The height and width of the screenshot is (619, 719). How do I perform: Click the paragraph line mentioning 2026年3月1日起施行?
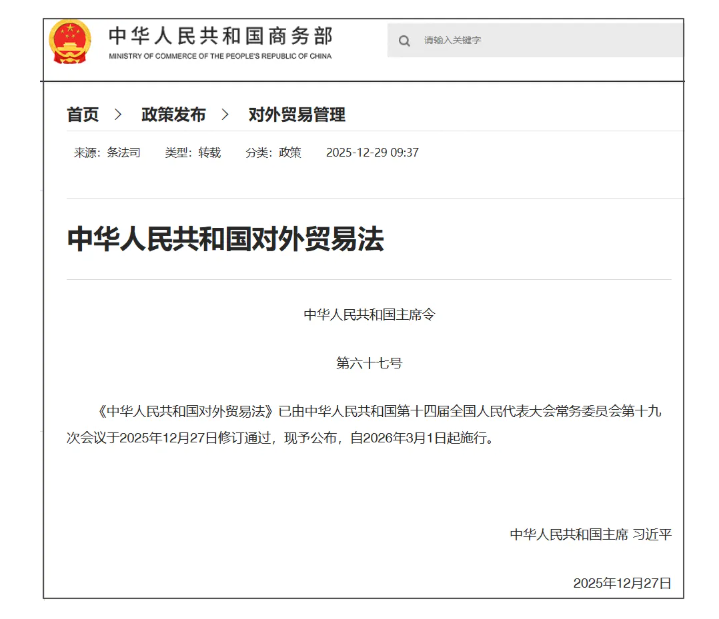pyautogui.click(x=282, y=438)
